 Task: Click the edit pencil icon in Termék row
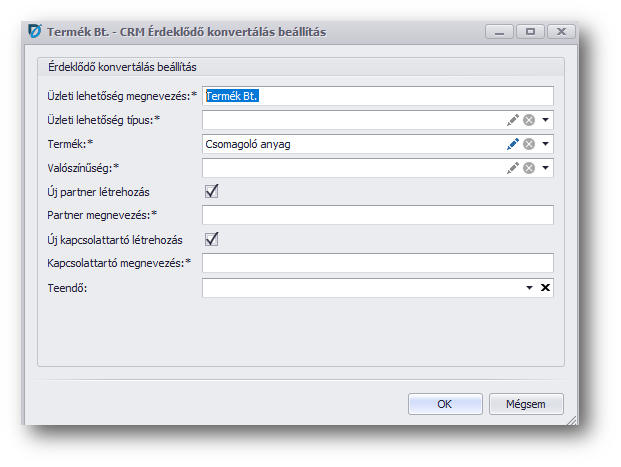(x=513, y=144)
